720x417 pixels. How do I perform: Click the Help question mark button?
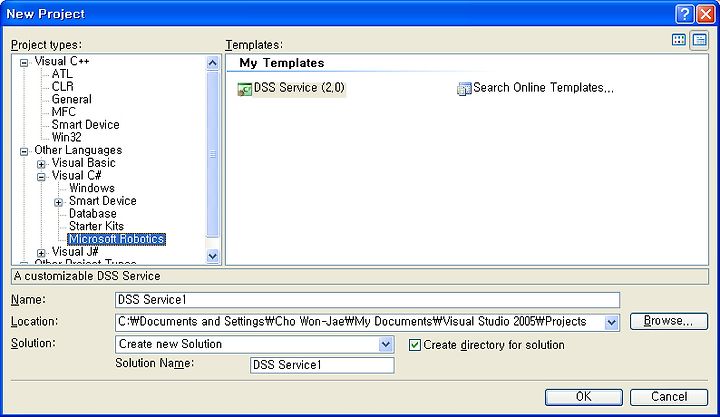click(684, 14)
